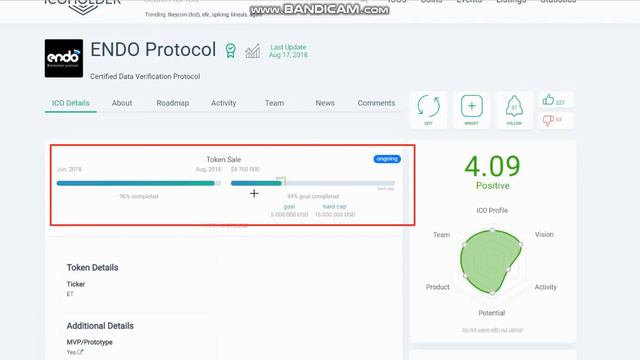
Task: Click the 'ENDO Protocol' title
Action: 153,50
